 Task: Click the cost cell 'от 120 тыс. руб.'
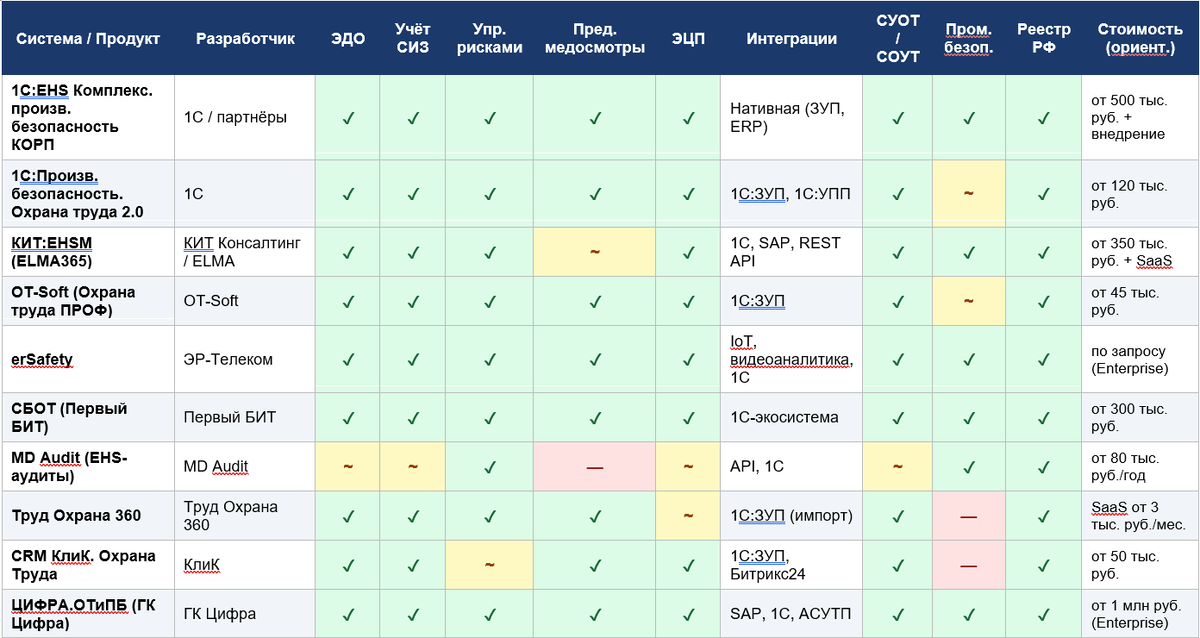tap(1141, 194)
